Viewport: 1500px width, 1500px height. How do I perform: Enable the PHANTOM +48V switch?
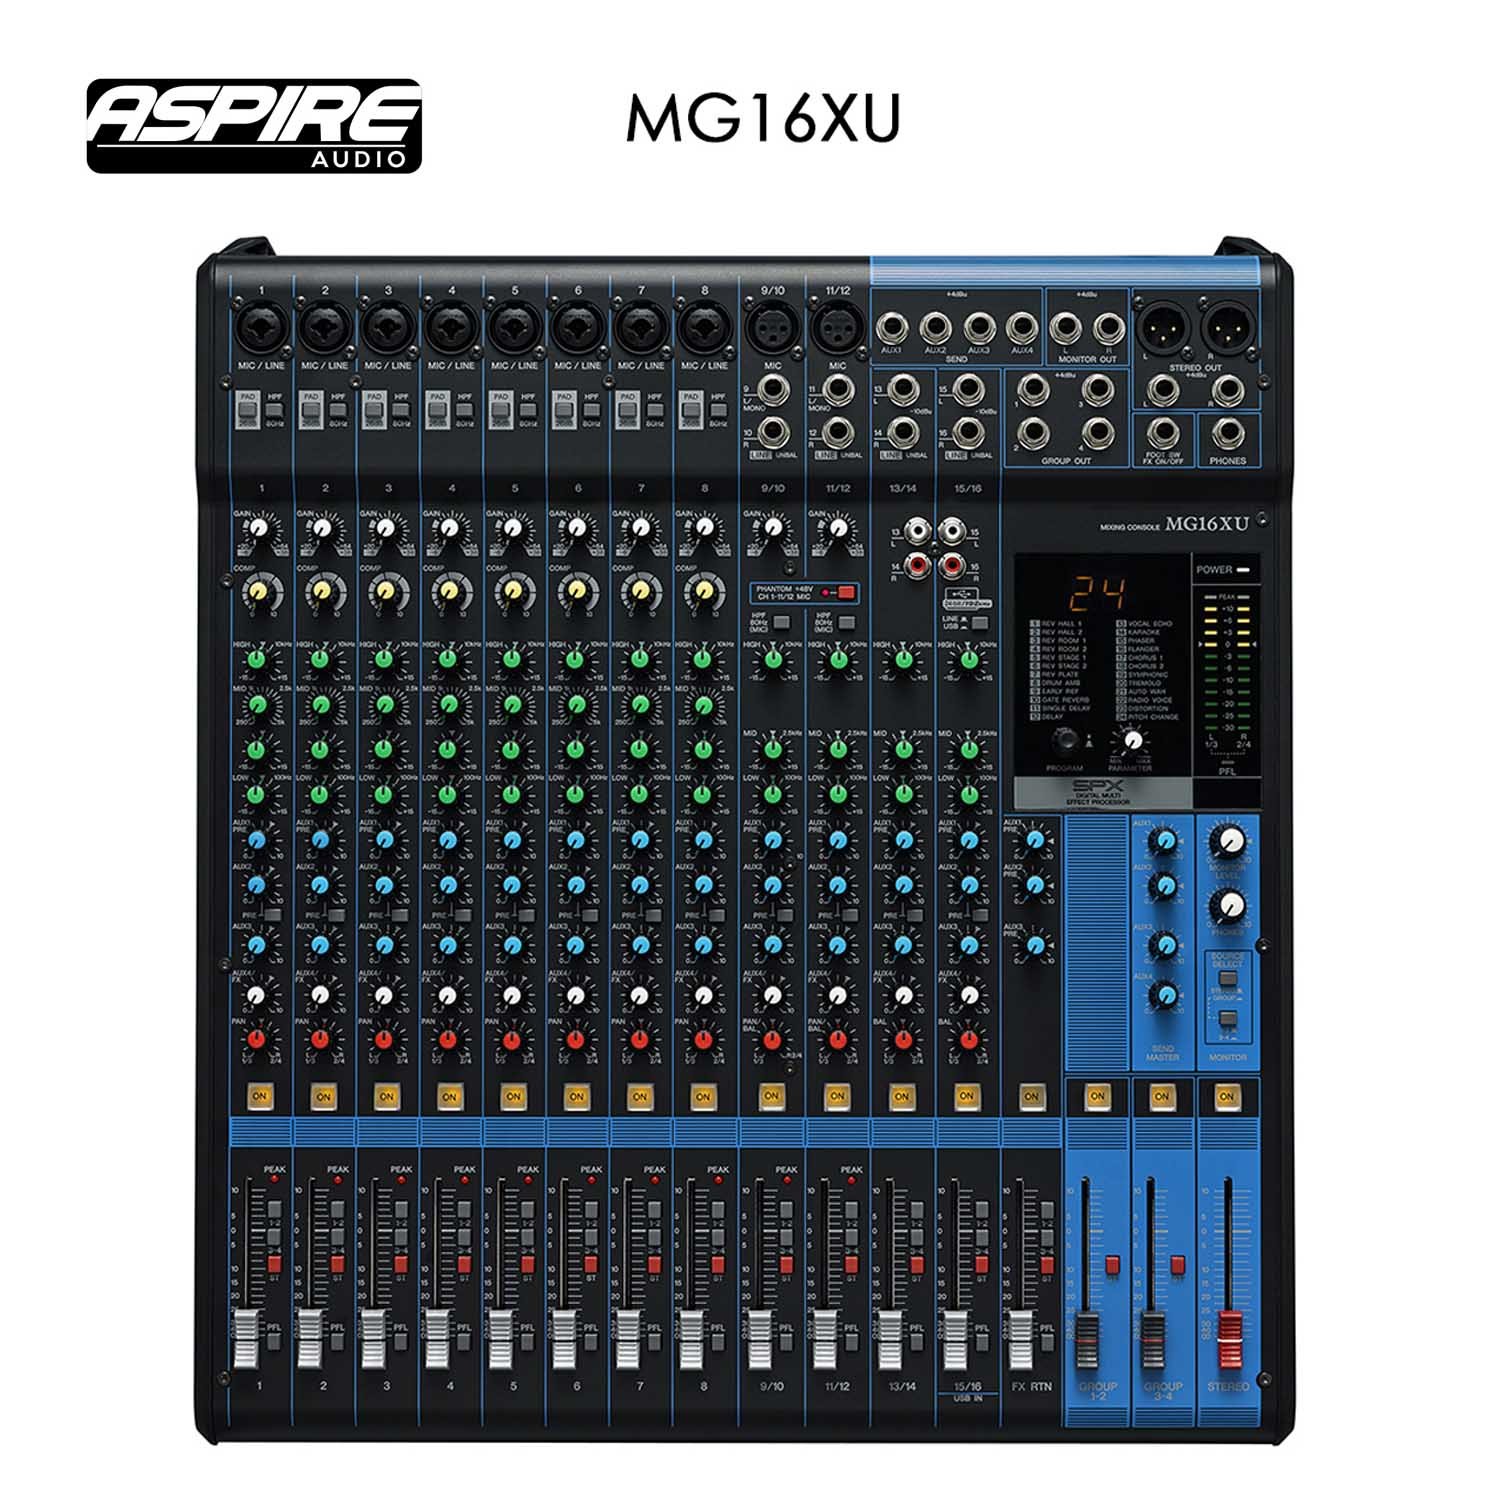coord(845,593)
